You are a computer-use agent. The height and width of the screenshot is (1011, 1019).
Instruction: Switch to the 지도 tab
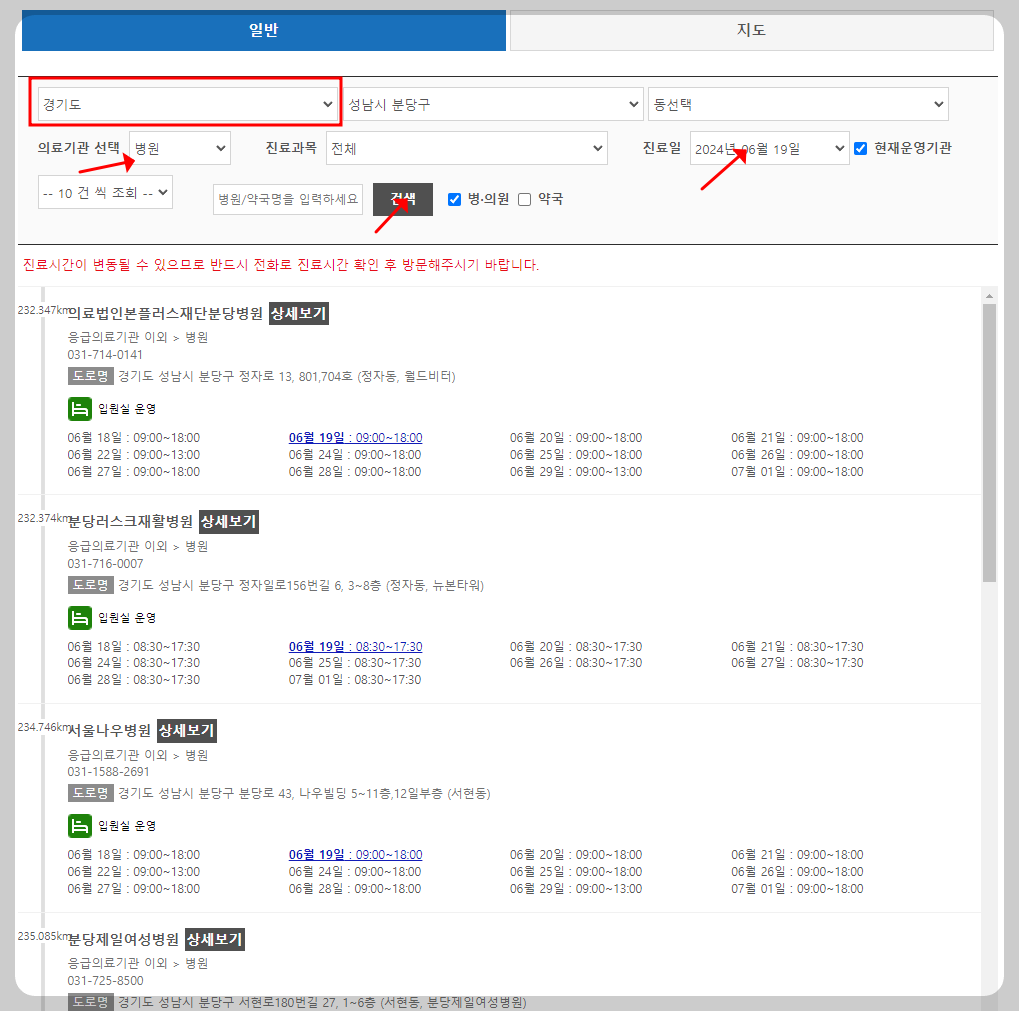[x=751, y=30]
